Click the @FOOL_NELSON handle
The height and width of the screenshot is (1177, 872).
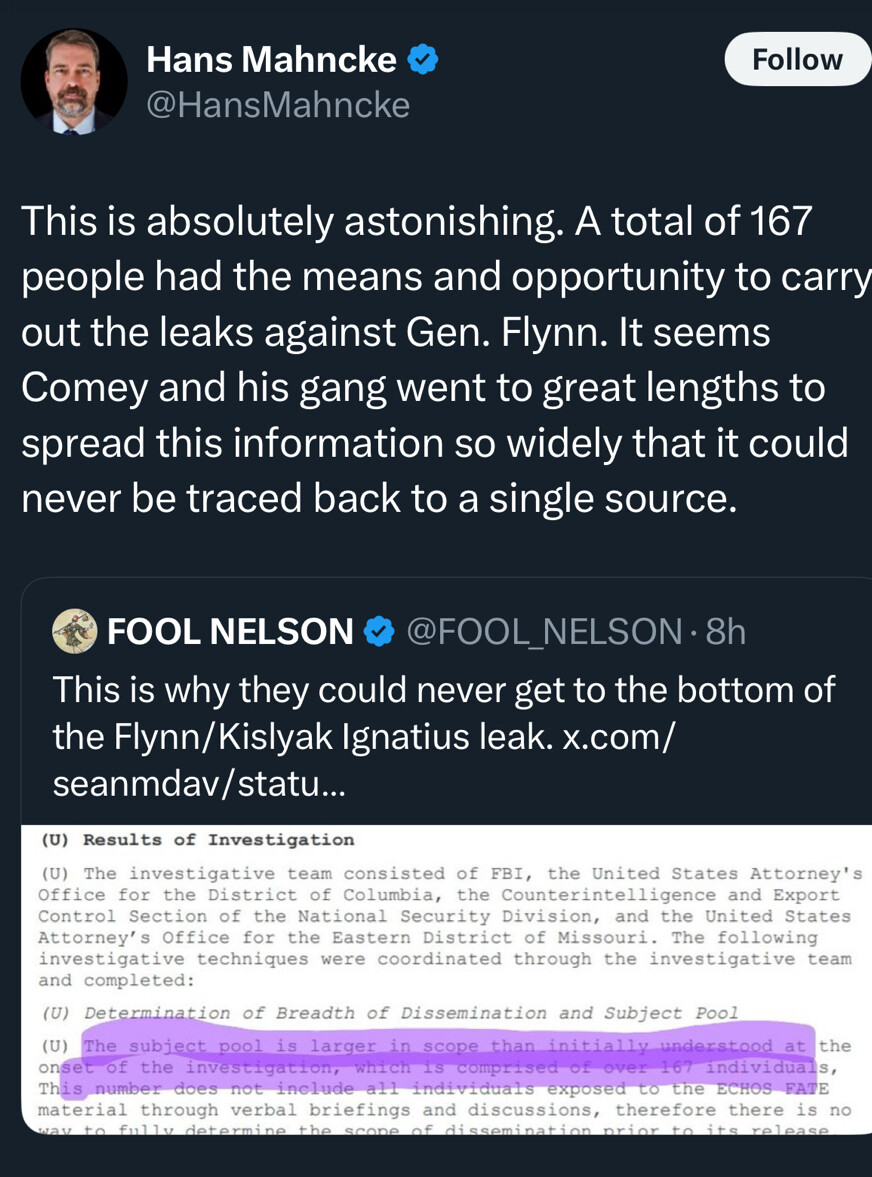click(544, 632)
